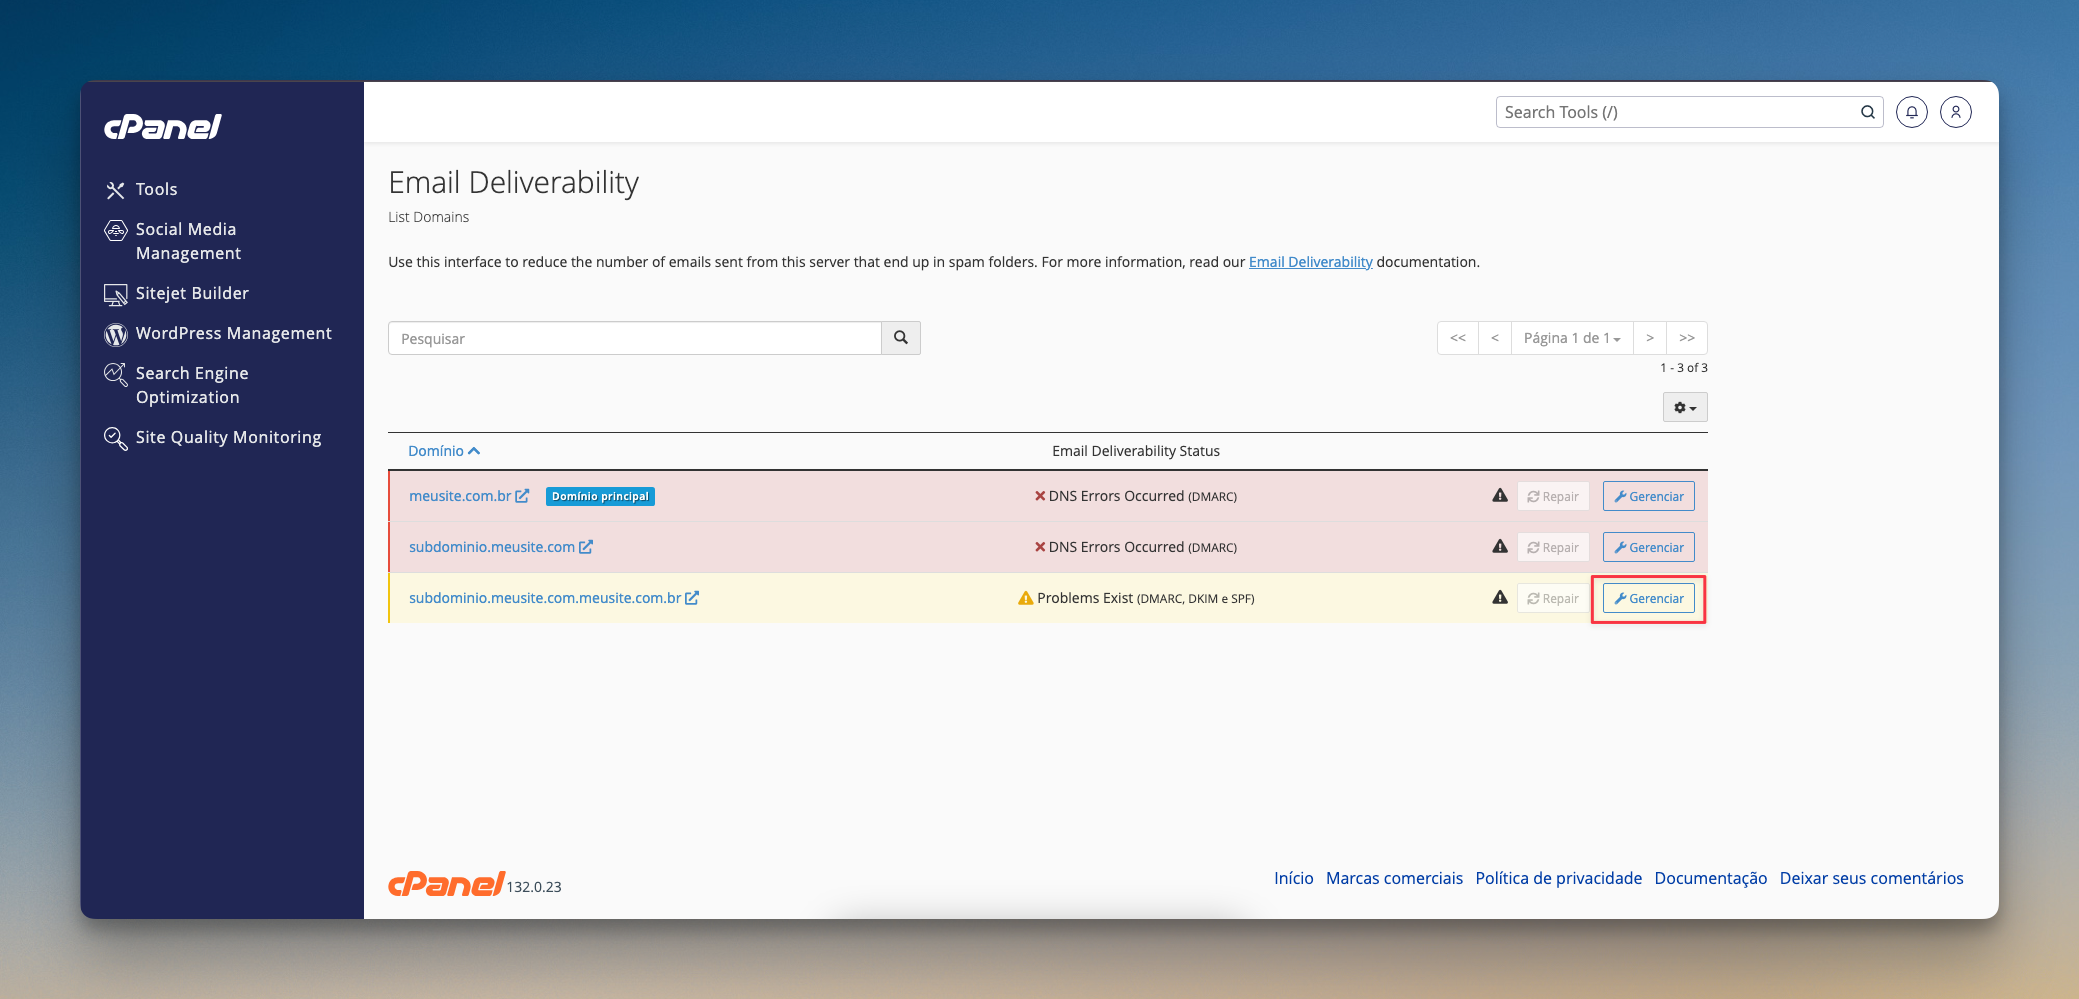Expand the Página 1 de 1 dropdown
Screen dimensions: 2079x999
click(1571, 338)
